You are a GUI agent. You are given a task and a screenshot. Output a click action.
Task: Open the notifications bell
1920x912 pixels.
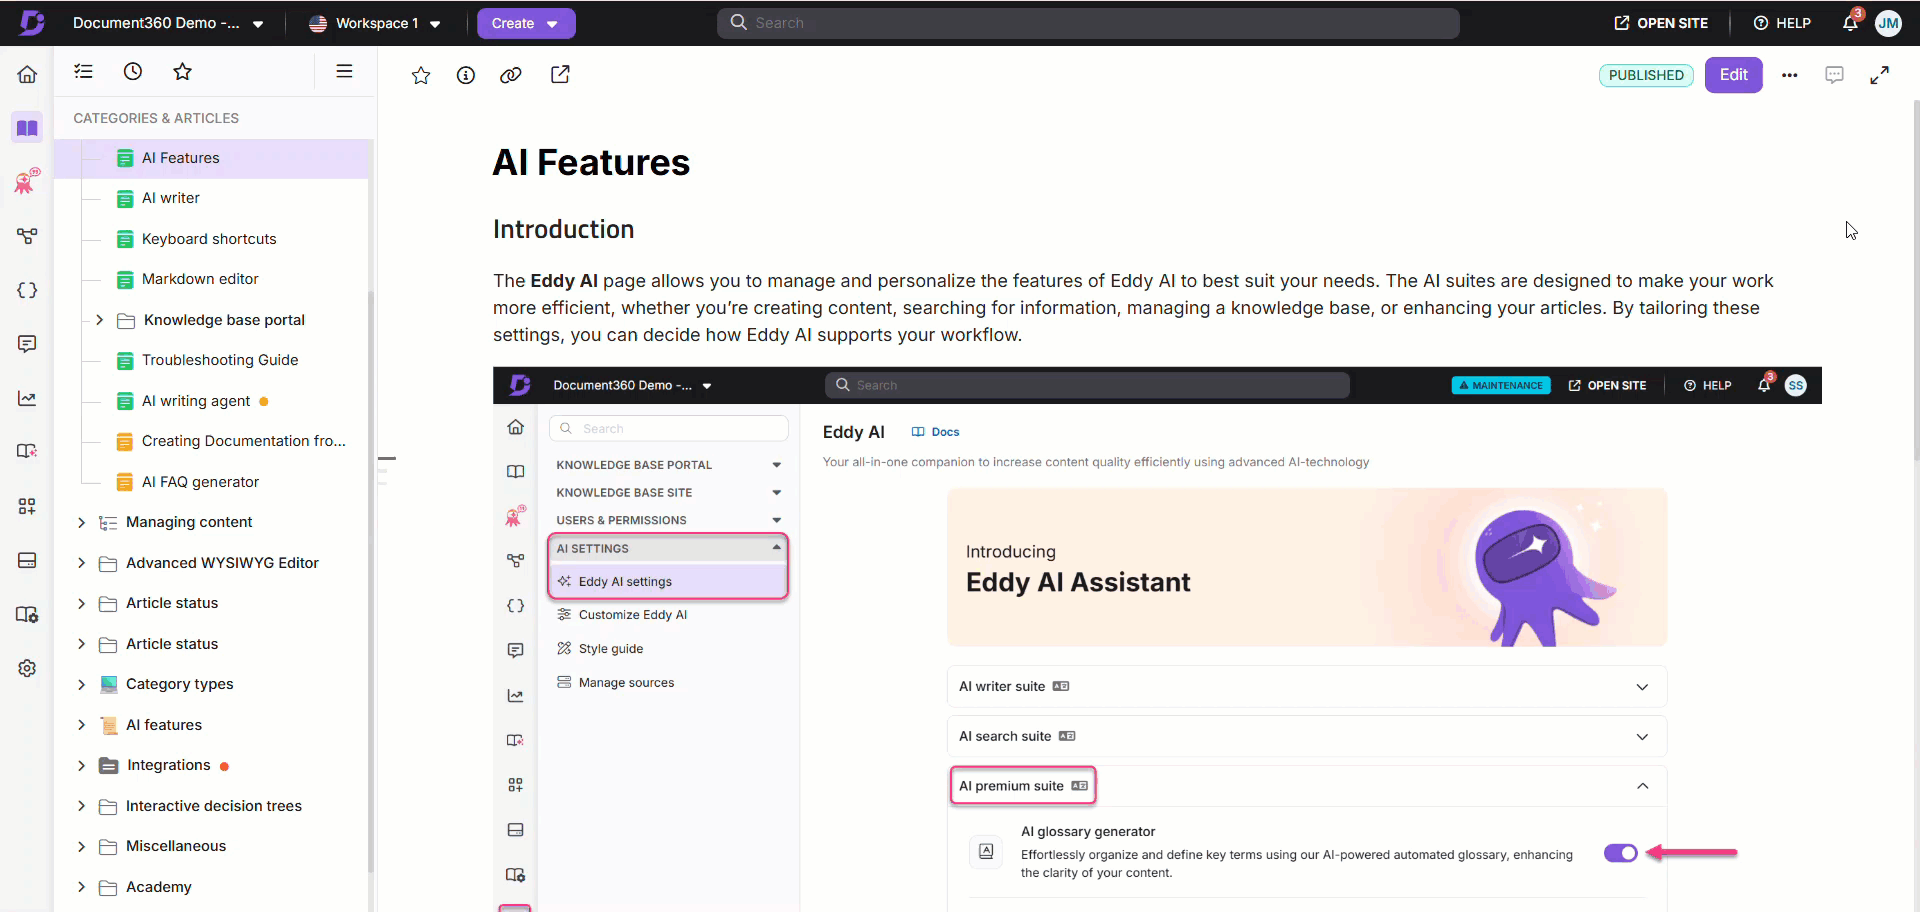1850,23
